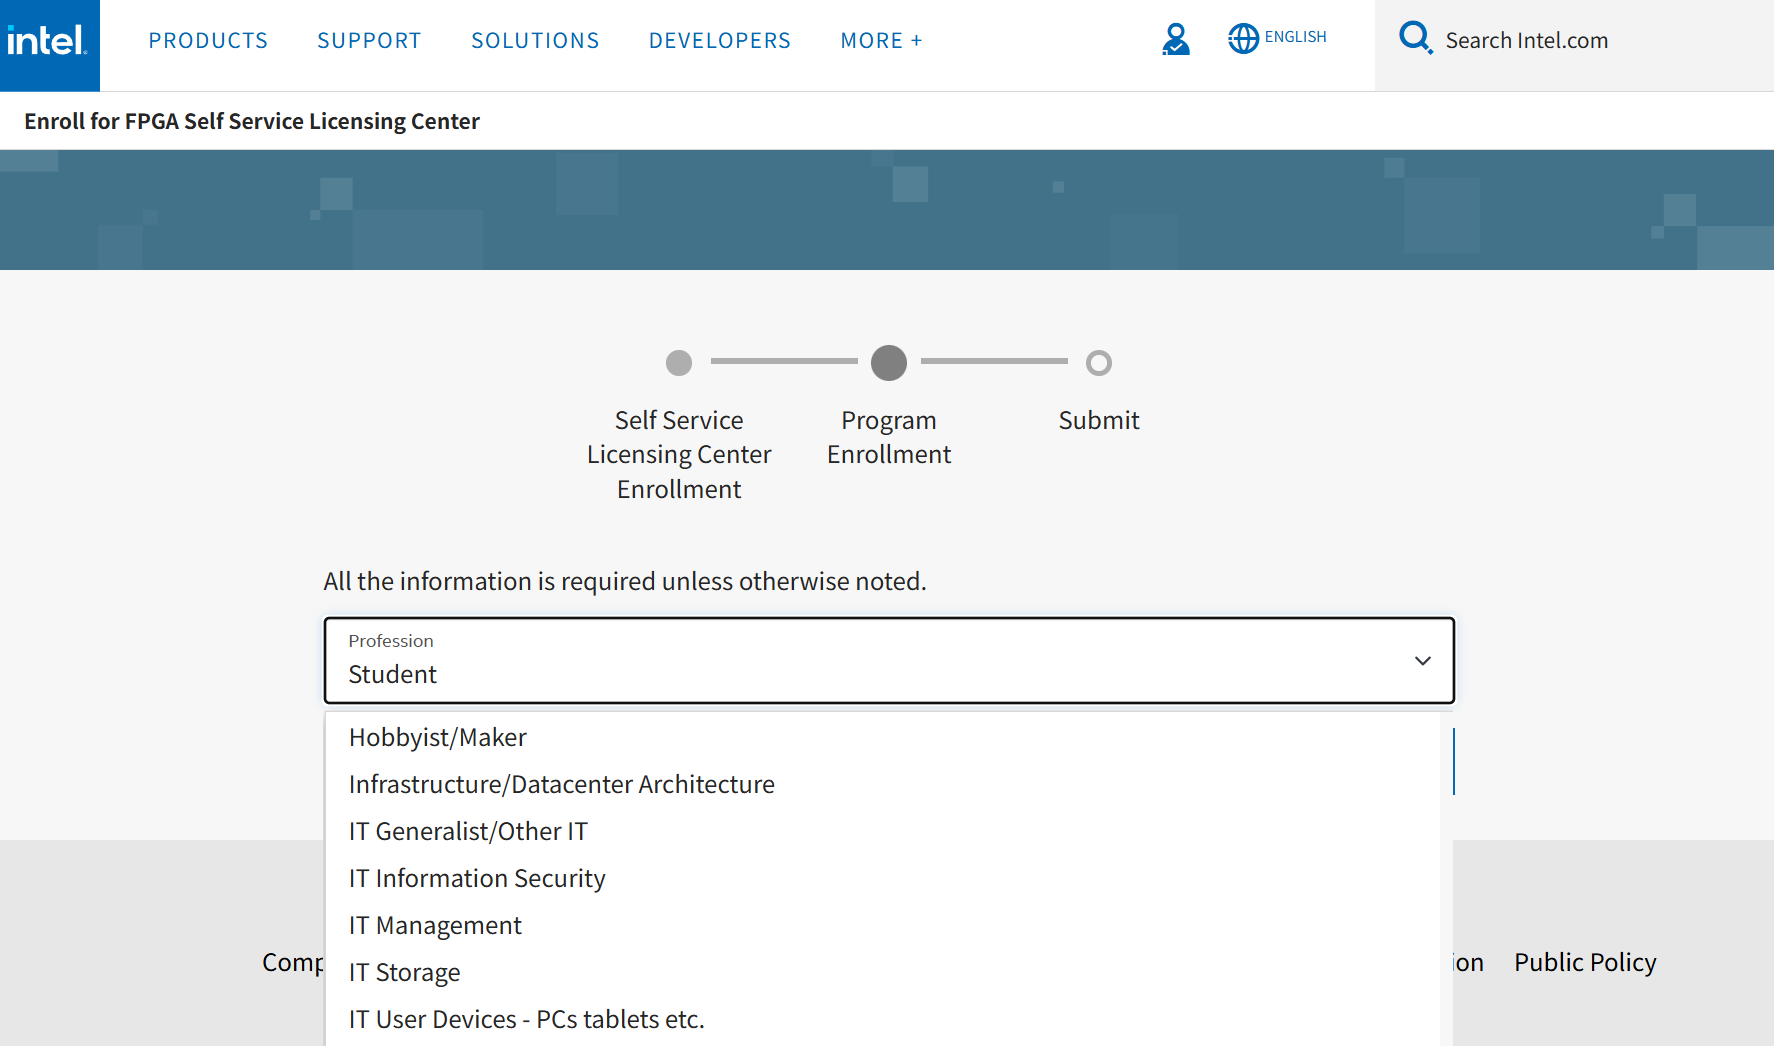Pick IT Generalist/Other IT option
The image size is (1774, 1046).
coord(468,831)
